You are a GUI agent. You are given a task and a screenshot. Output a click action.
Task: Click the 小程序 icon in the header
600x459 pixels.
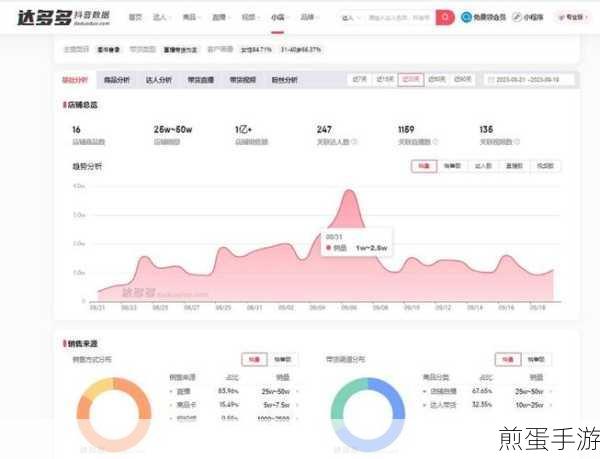pyautogui.click(x=517, y=17)
